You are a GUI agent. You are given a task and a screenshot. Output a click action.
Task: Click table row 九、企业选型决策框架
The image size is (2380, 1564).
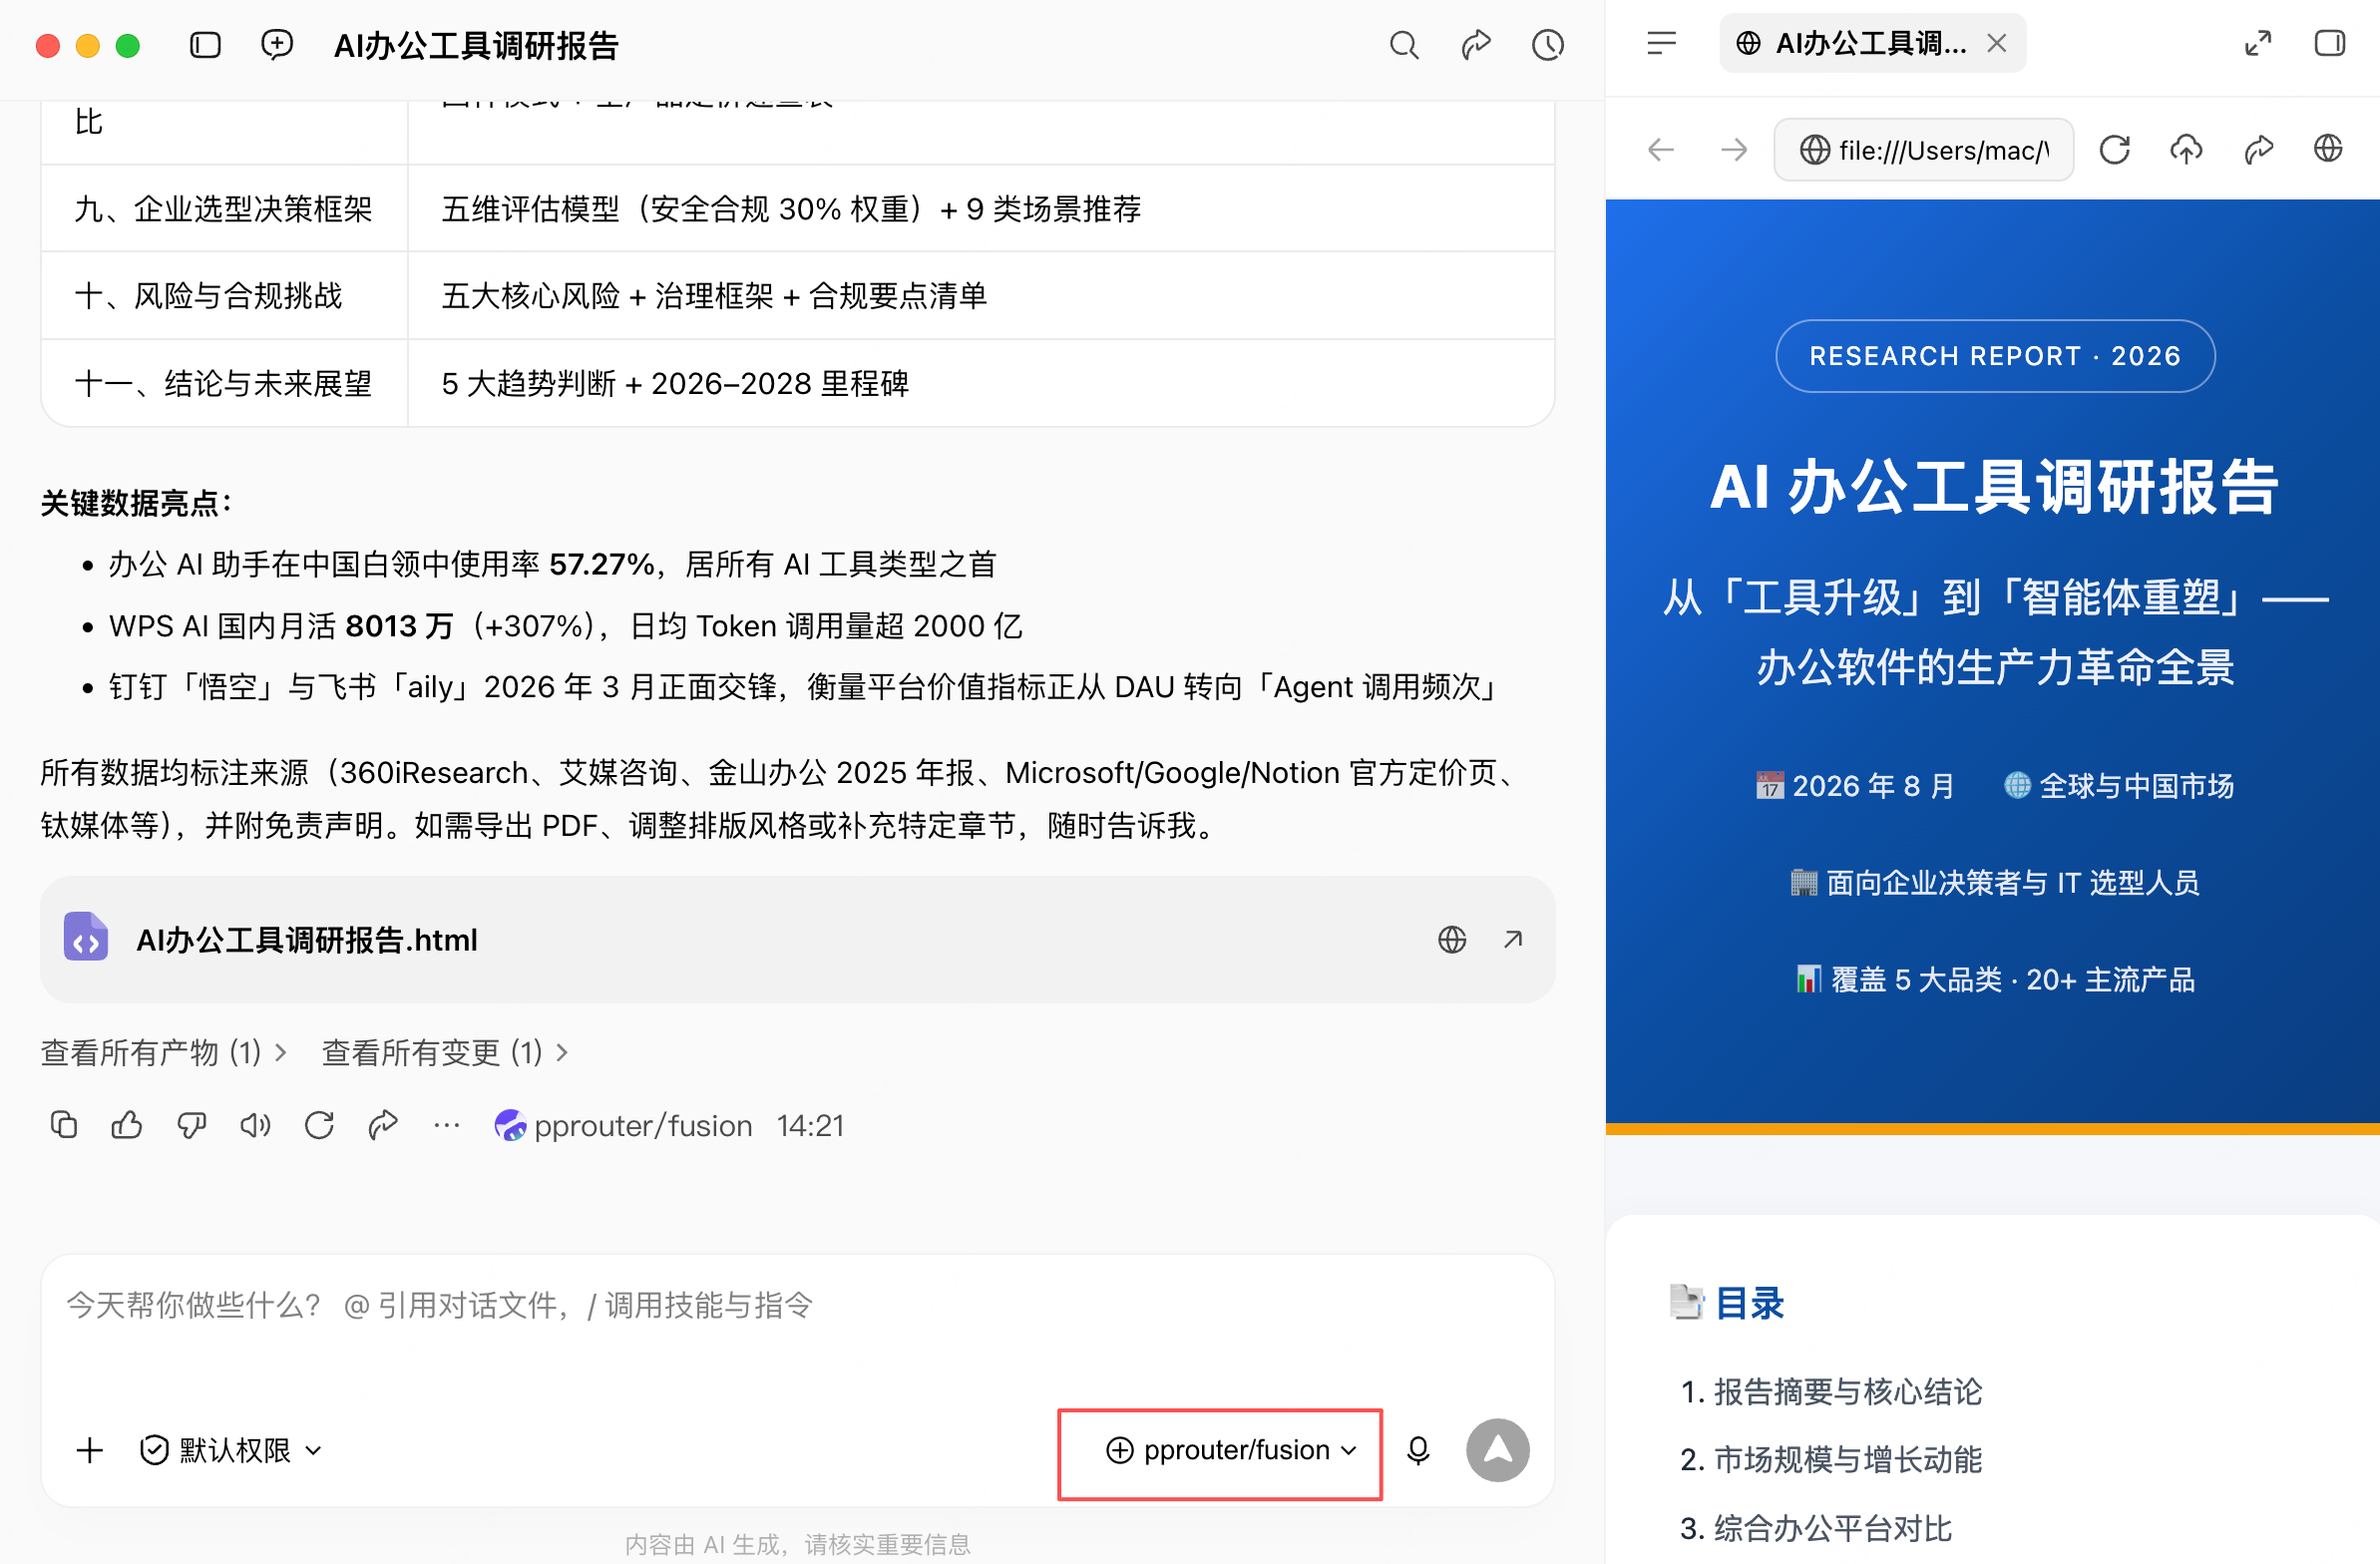tap(797, 208)
